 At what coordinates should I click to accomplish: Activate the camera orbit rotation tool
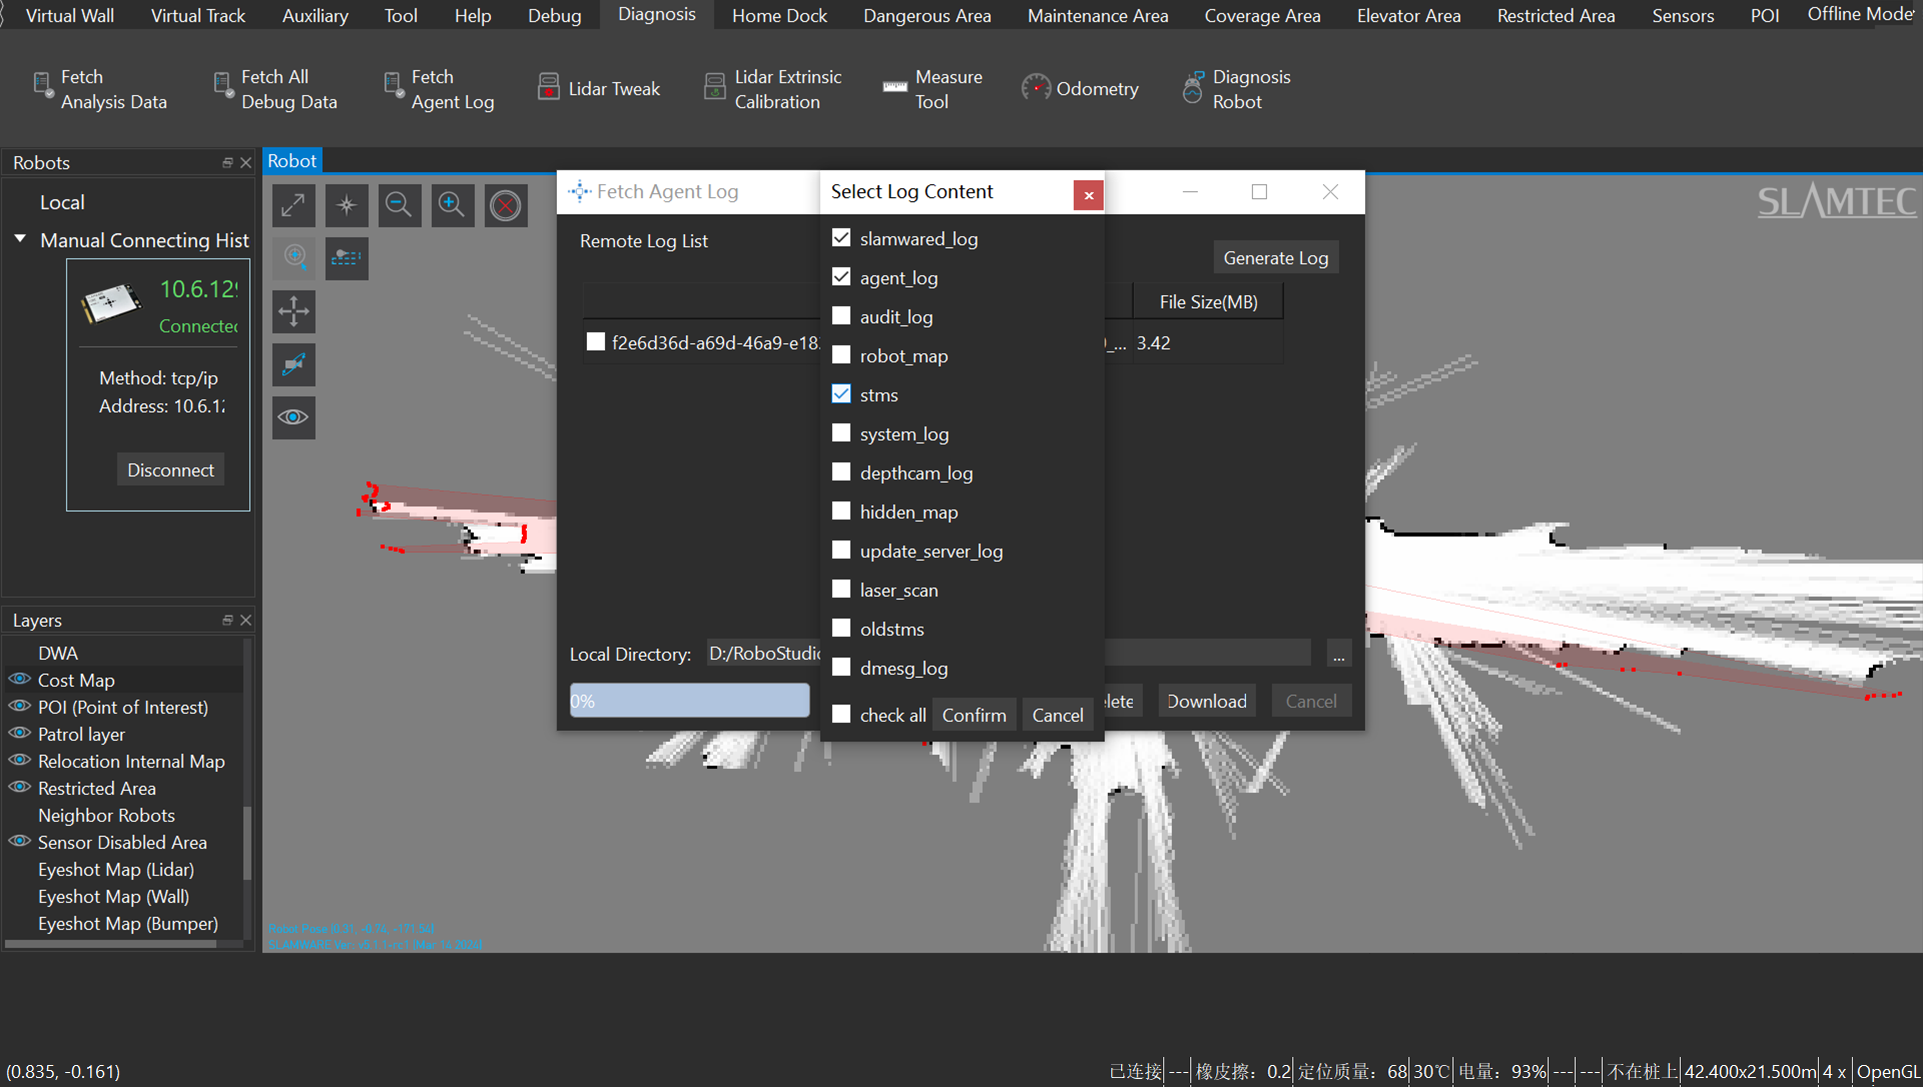coord(293,364)
